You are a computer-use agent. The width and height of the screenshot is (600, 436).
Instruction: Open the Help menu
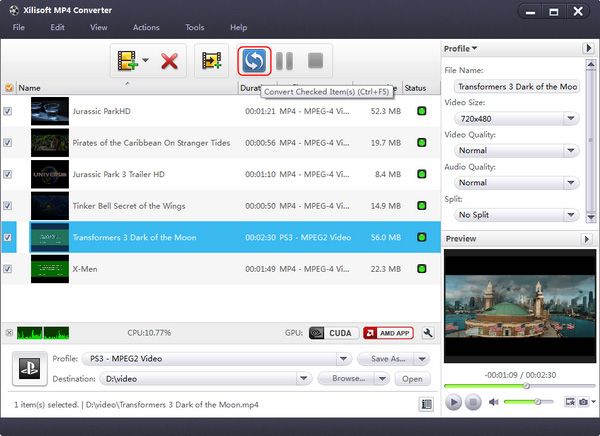pos(238,28)
